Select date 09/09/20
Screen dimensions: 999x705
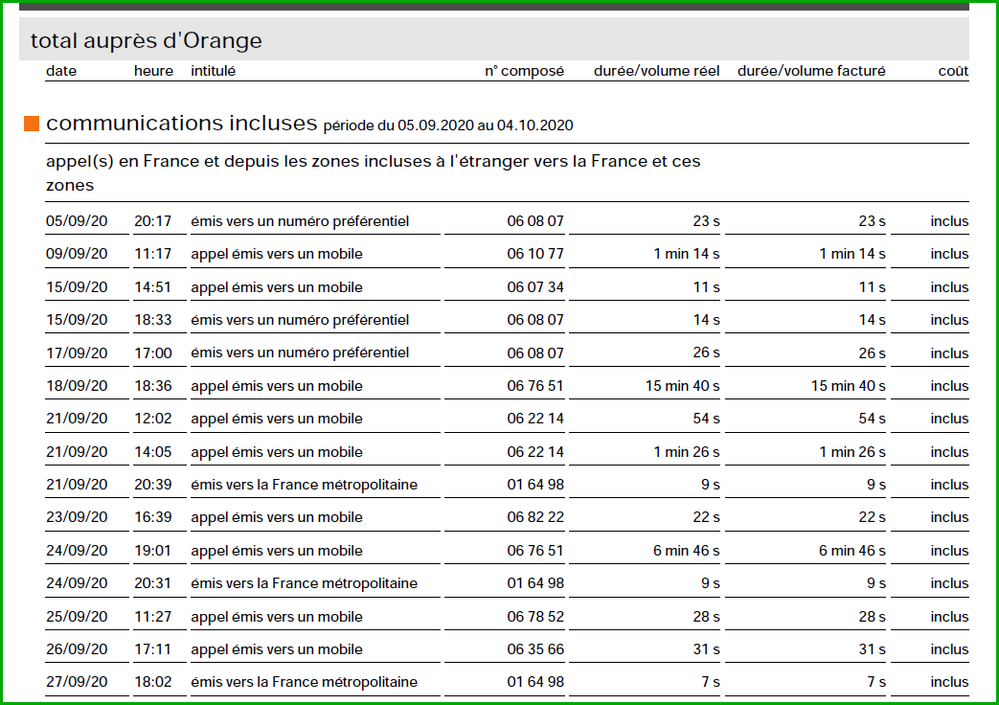pyautogui.click(x=76, y=253)
